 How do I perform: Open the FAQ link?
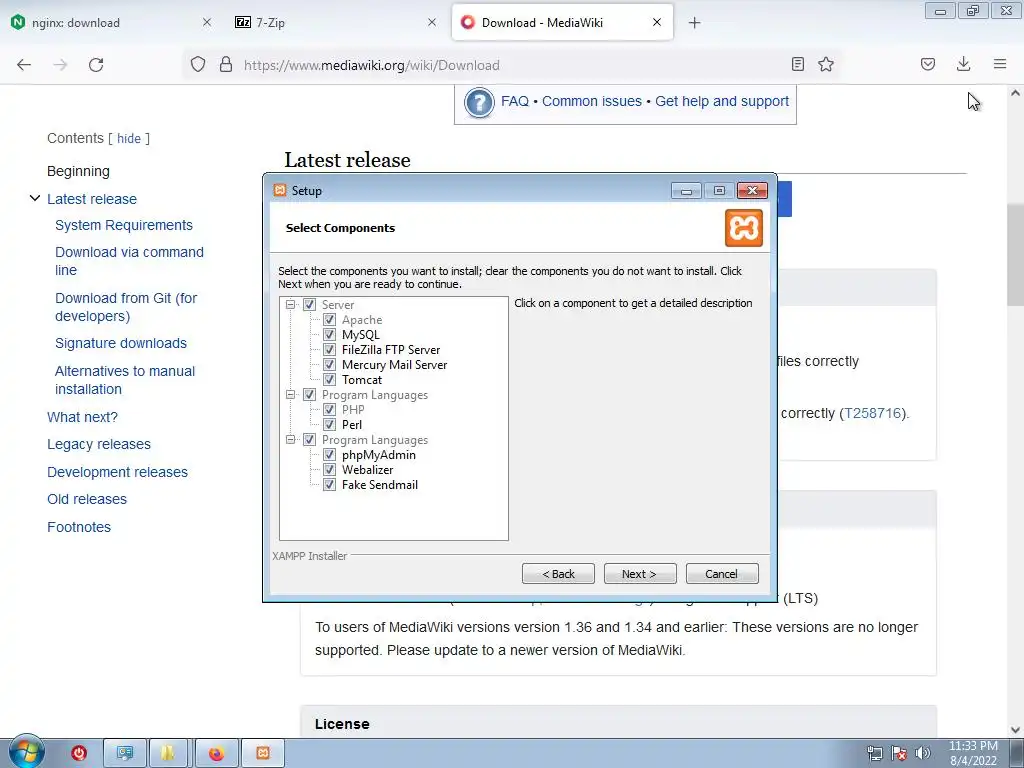tap(515, 101)
